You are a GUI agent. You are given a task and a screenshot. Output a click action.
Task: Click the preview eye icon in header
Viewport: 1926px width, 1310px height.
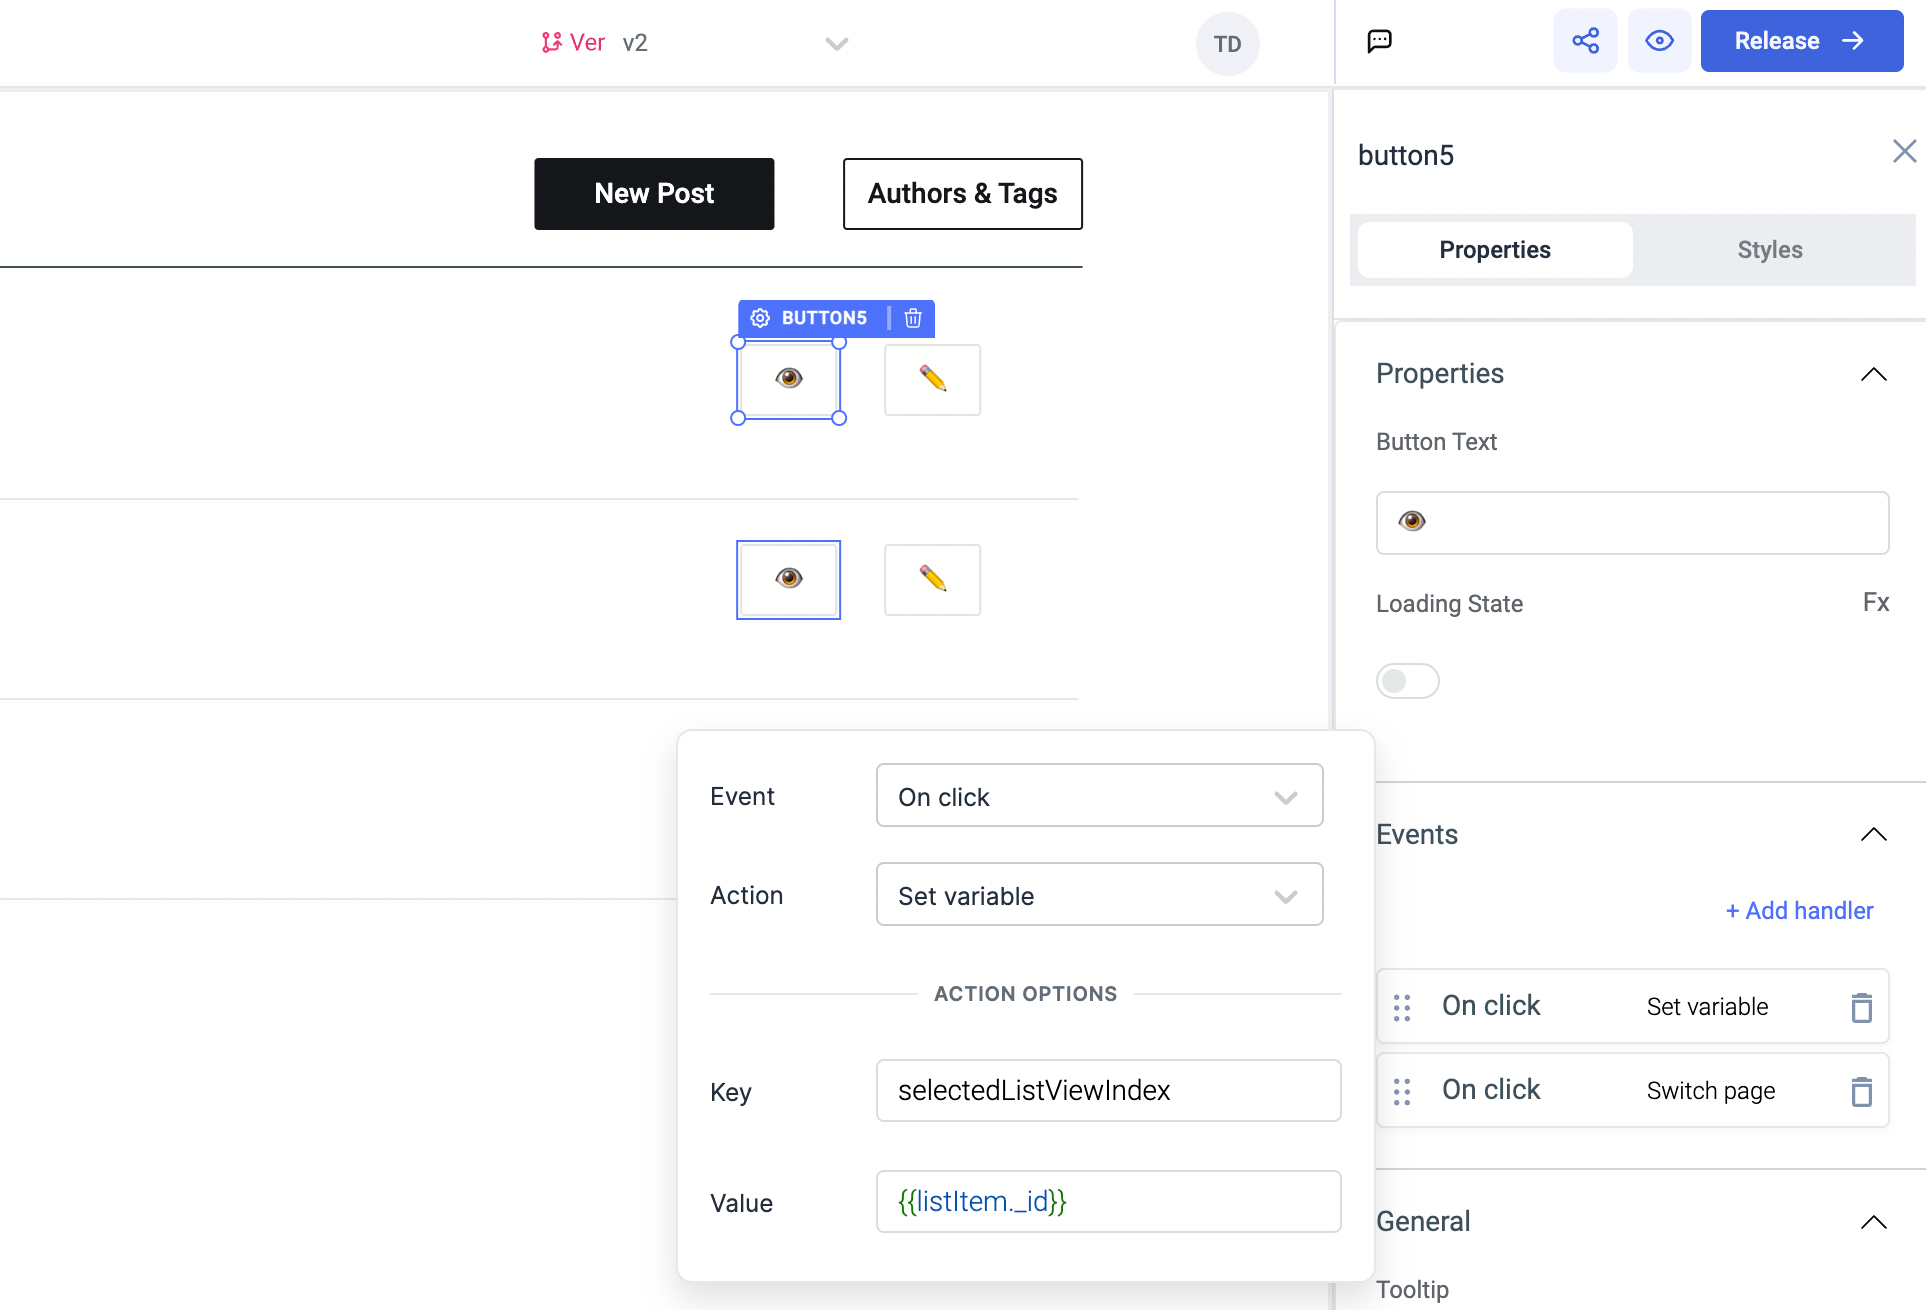coord(1659,41)
